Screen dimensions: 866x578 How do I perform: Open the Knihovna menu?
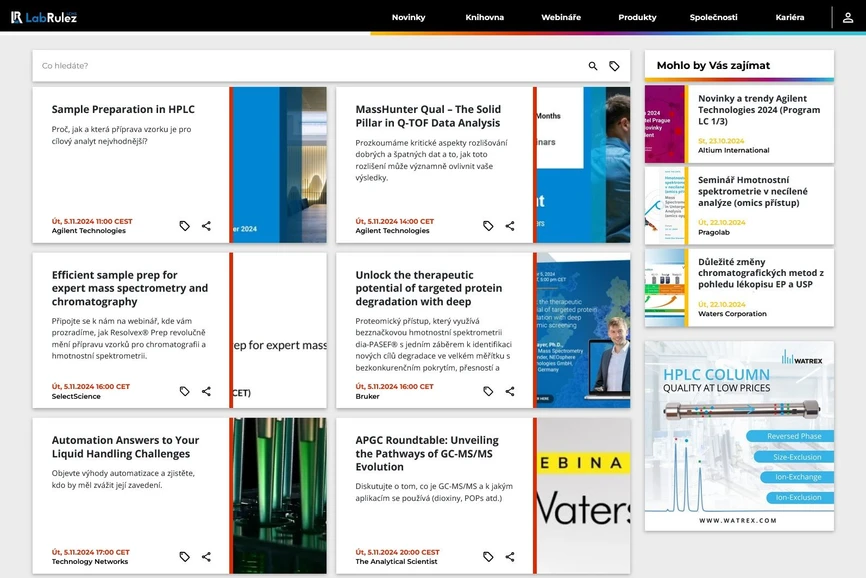pos(484,17)
